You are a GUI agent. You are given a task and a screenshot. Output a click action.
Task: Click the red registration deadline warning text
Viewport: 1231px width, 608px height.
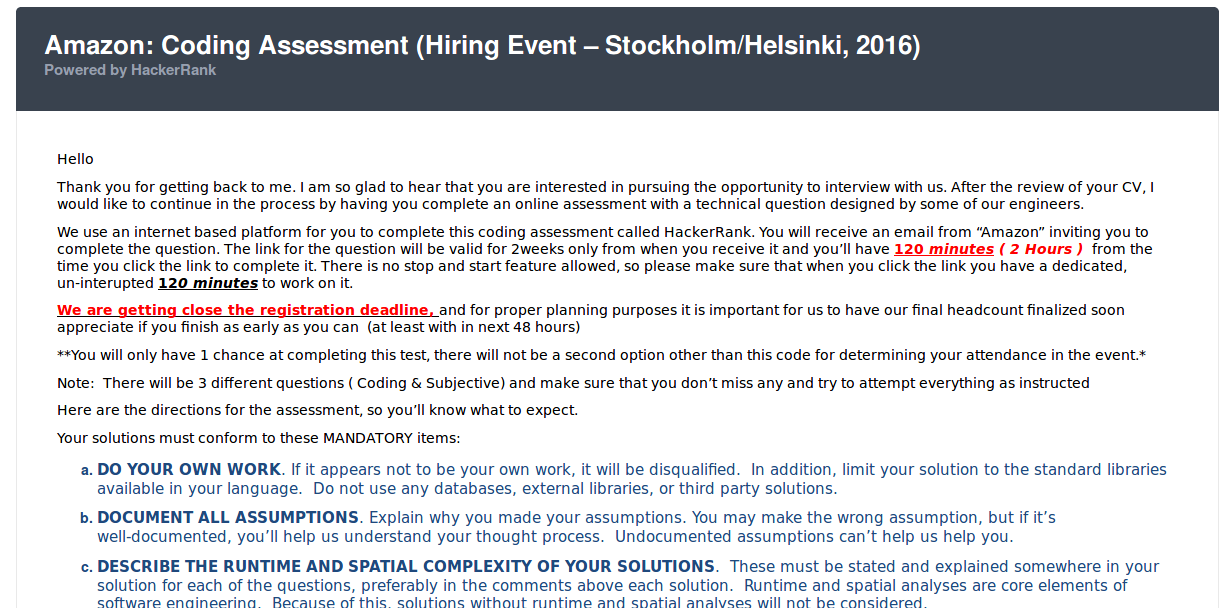tap(246, 310)
